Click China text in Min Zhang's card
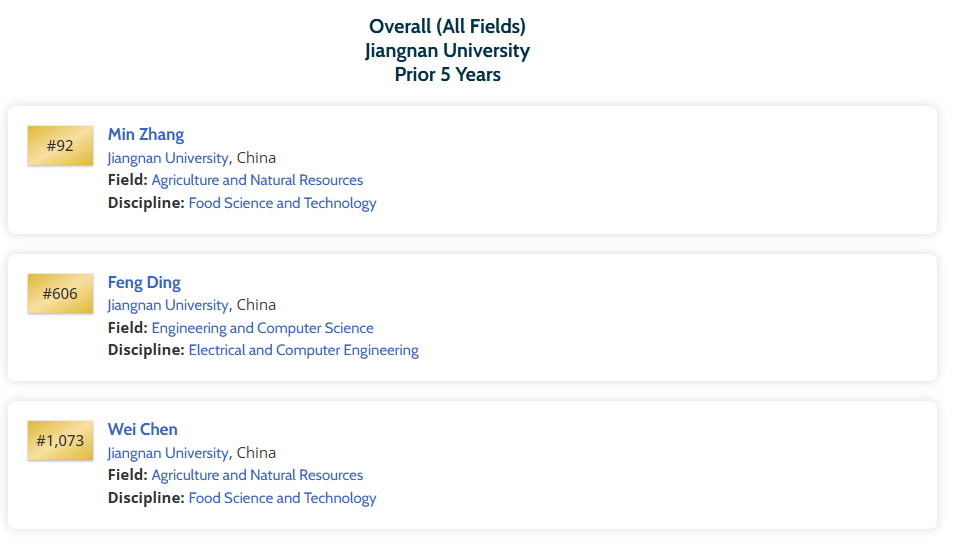The image size is (955, 542). (256, 158)
